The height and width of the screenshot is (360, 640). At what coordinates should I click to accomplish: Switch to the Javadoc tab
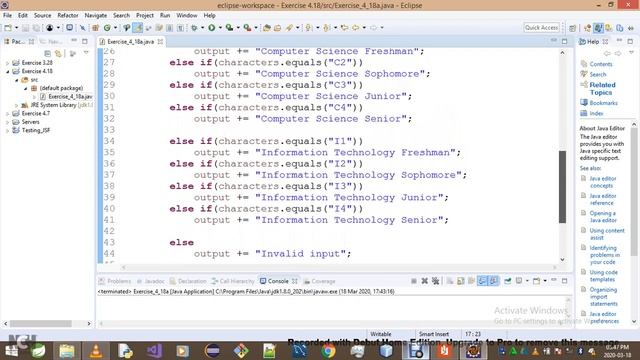(x=151, y=281)
